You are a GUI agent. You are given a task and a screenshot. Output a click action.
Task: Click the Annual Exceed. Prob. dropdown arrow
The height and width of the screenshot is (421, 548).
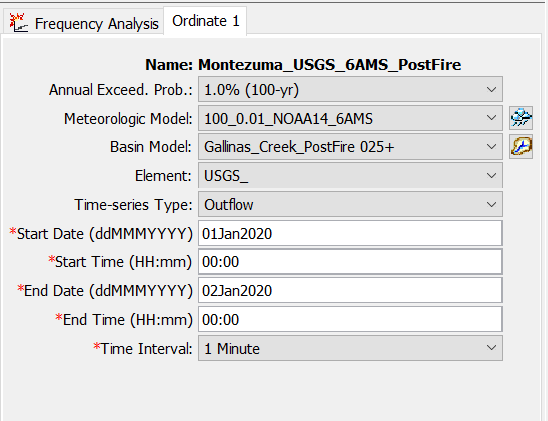(491, 90)
